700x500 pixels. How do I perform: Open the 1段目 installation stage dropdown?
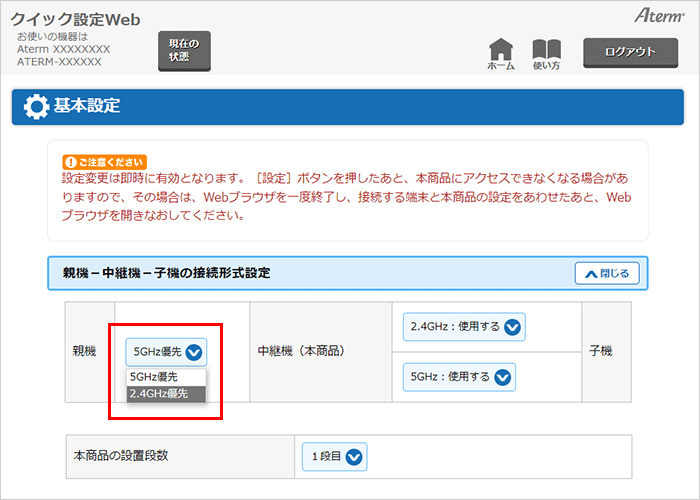click(334, 457)
